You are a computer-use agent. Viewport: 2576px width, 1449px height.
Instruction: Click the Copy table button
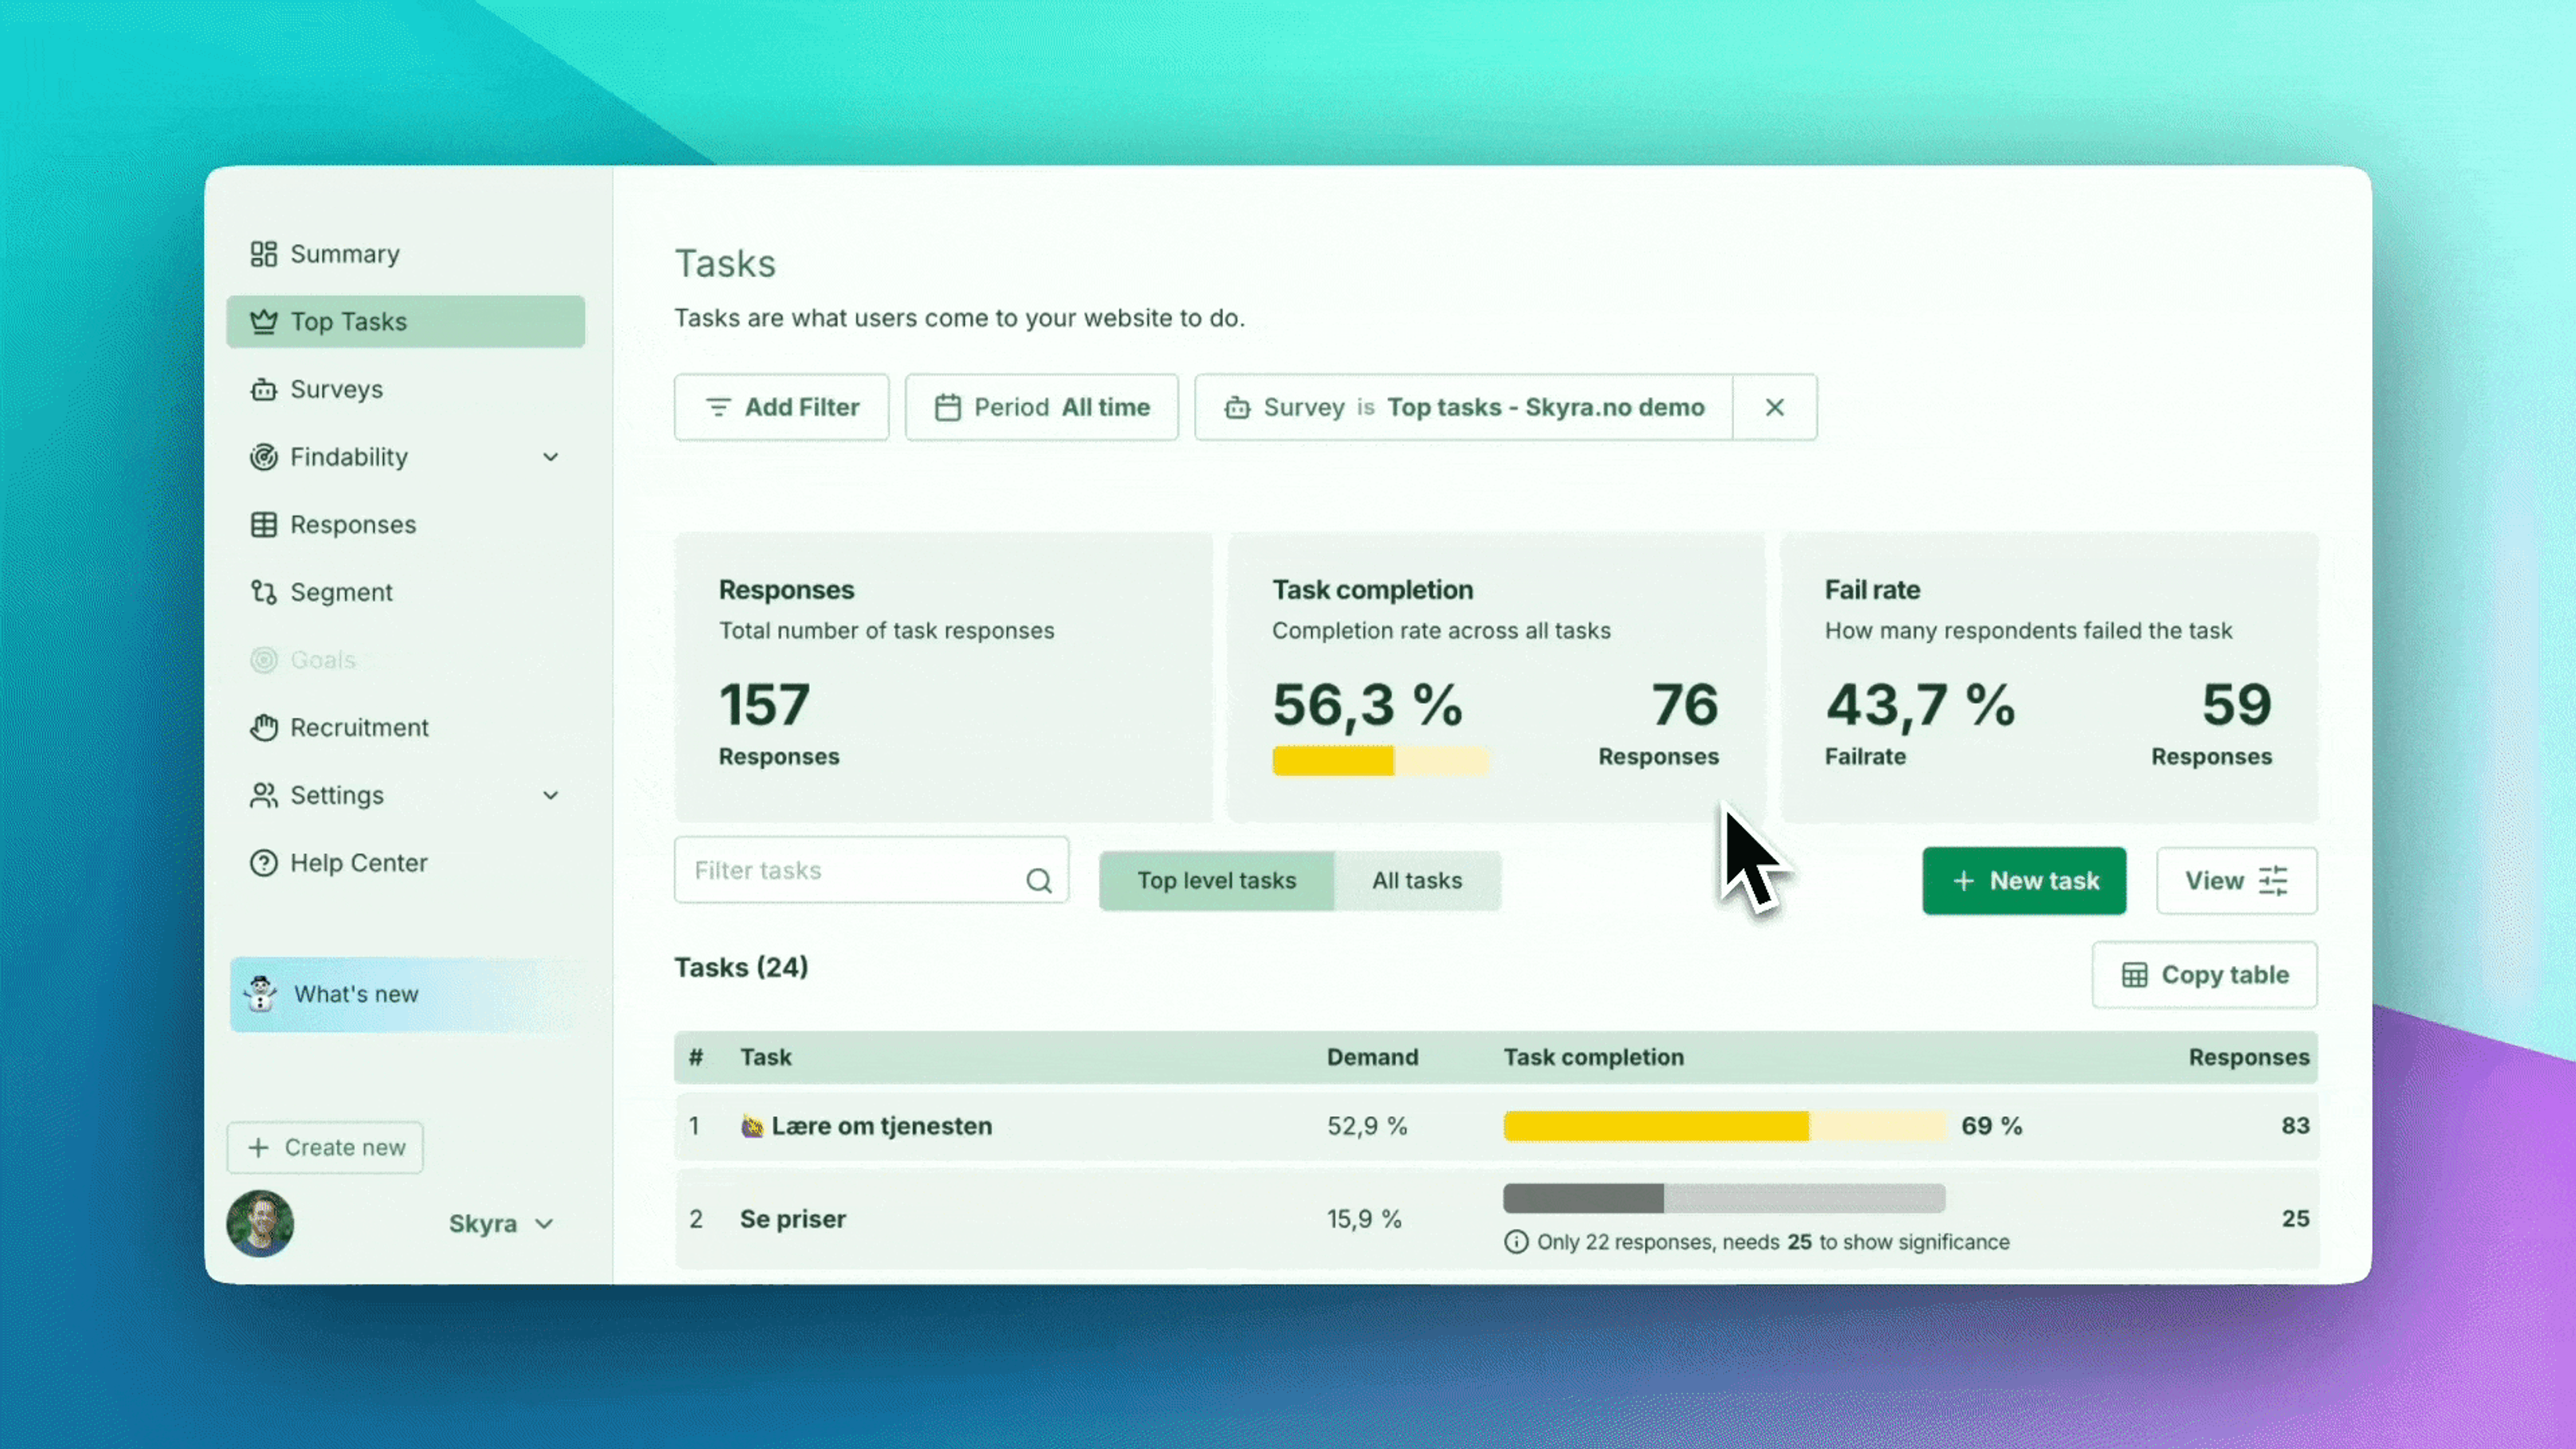coord(2204,975)
